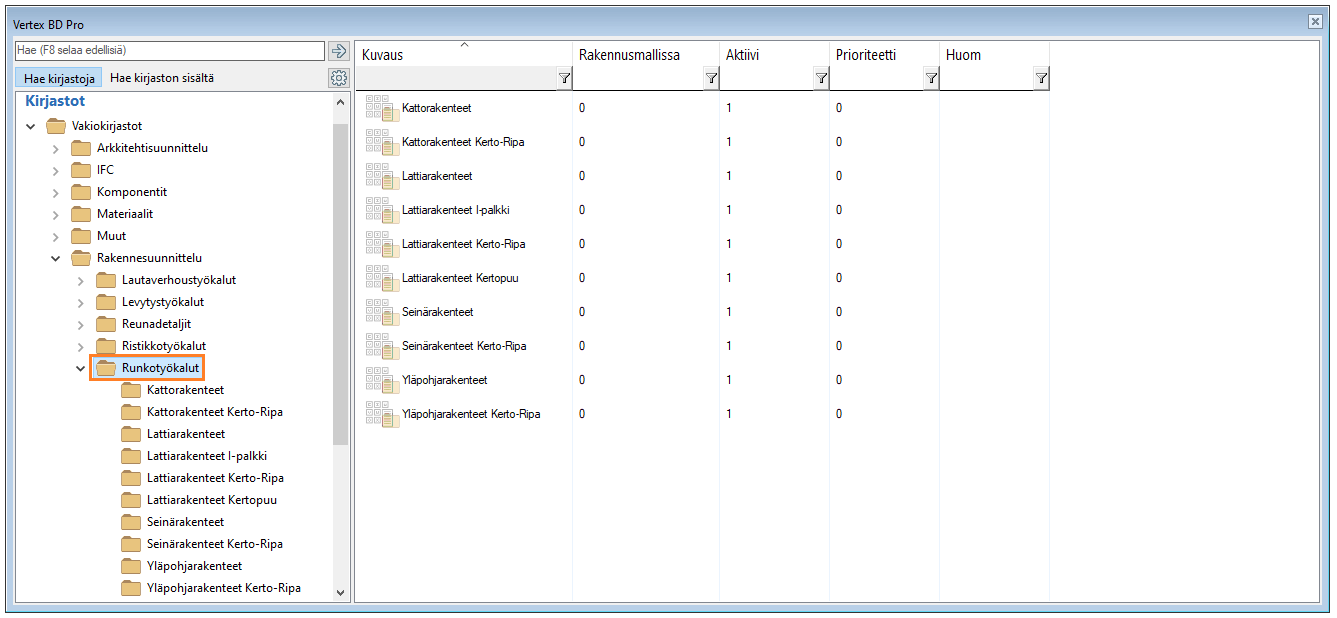
Task: Click the Kuvaus column filter icon
Action: pos(564,79)
